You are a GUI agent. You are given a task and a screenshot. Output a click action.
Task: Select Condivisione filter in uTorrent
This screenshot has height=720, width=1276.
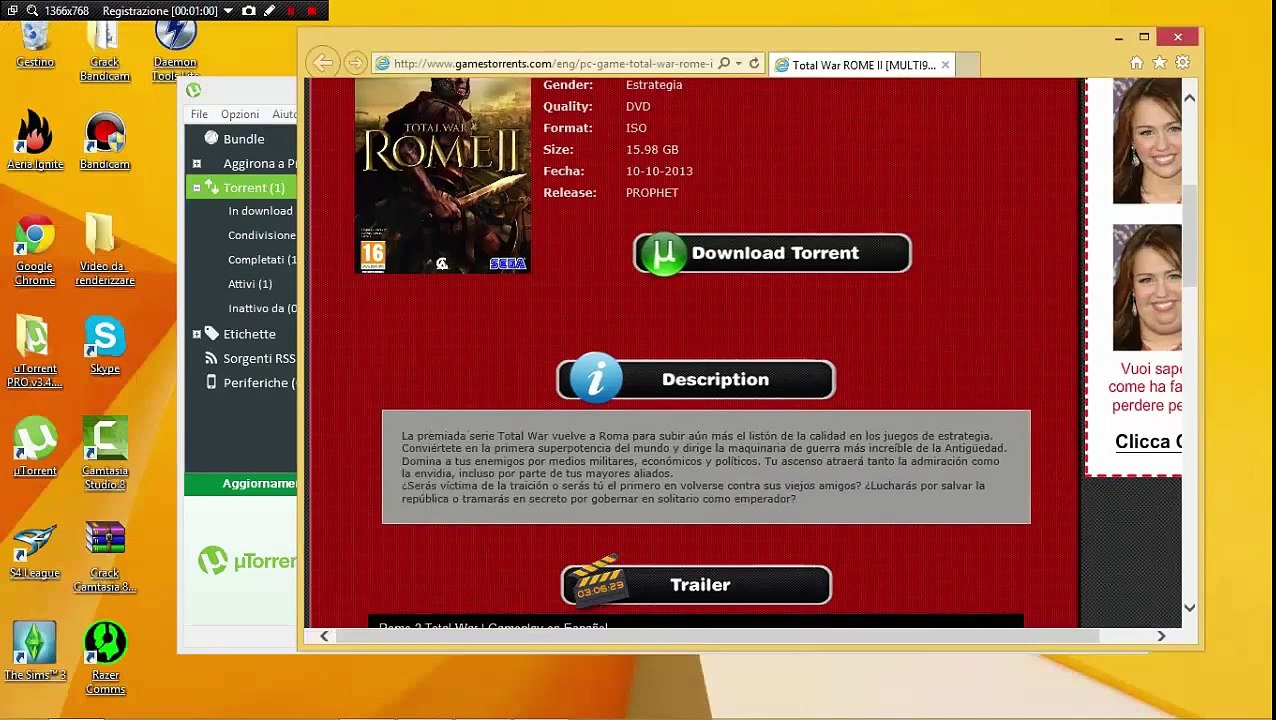pyautogui.click(x=262, y=235)
